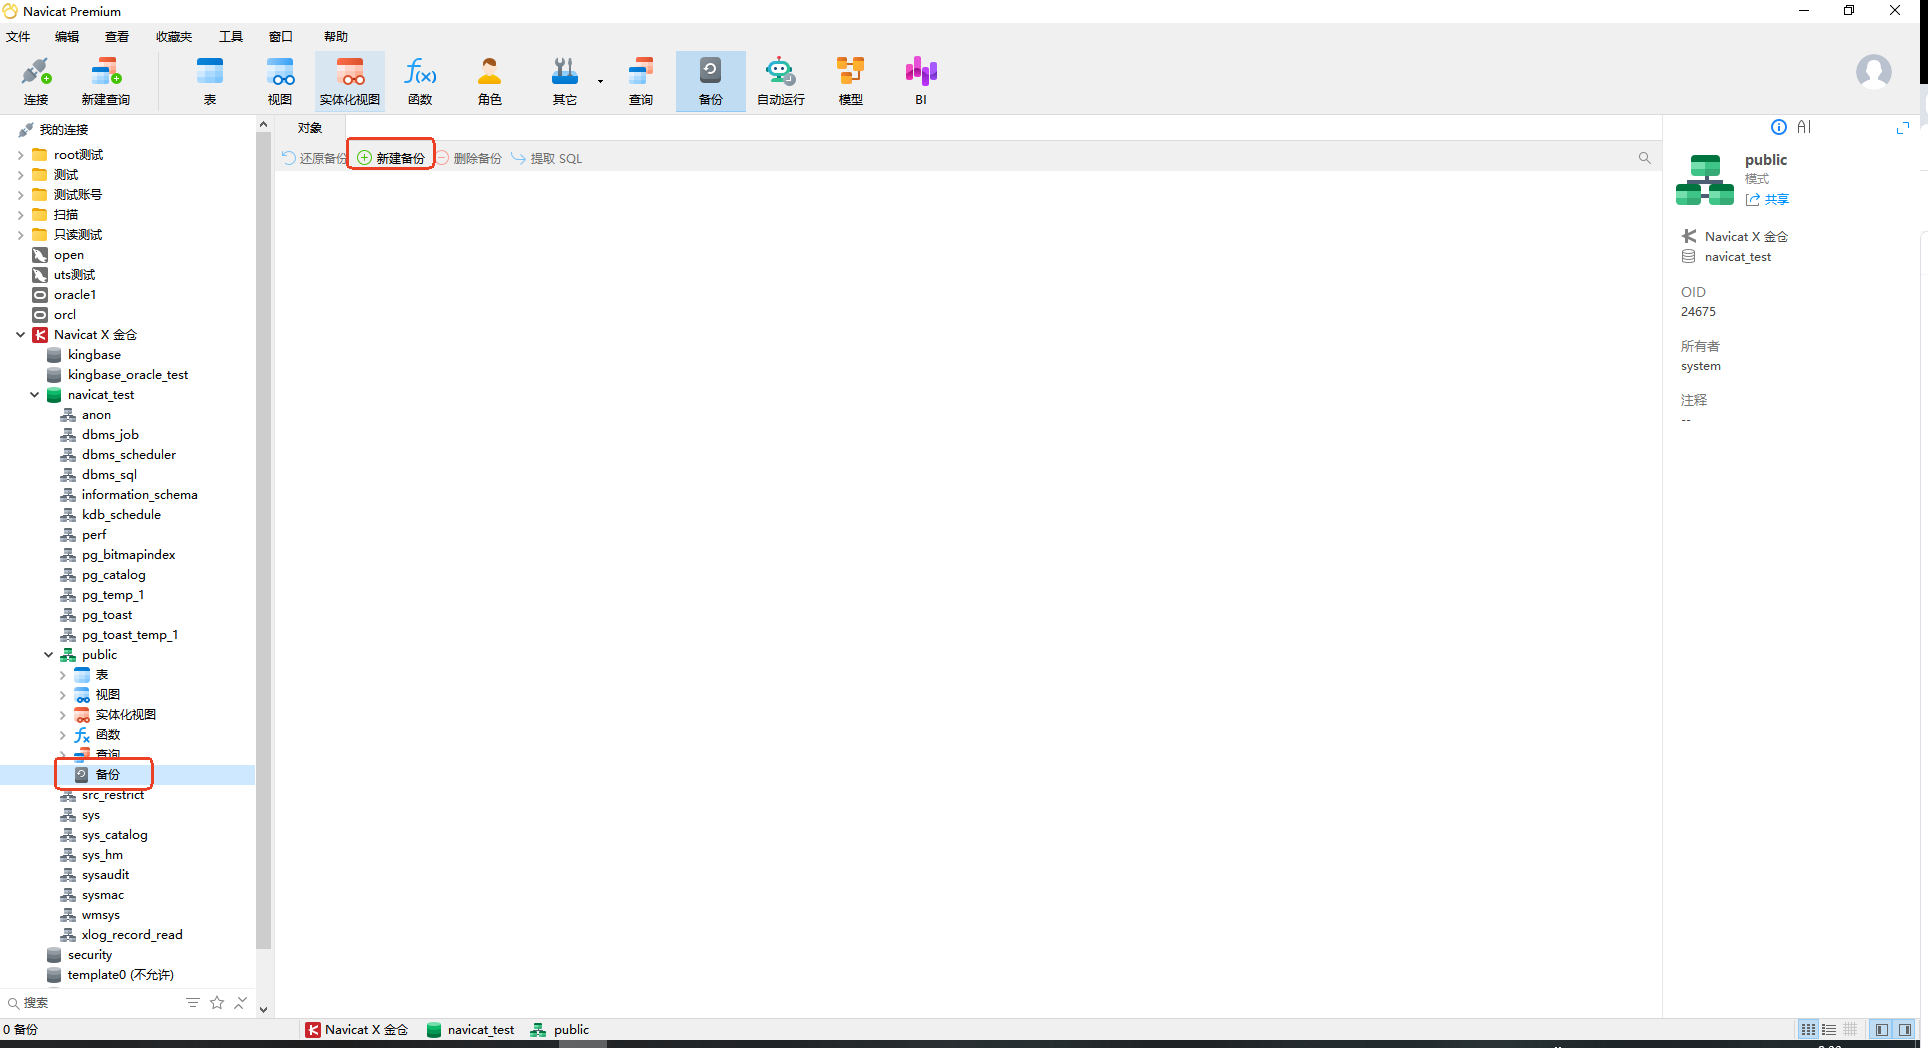
Task: Click the collapse-all icon below the tree
Action: [x=240, y=1002]
